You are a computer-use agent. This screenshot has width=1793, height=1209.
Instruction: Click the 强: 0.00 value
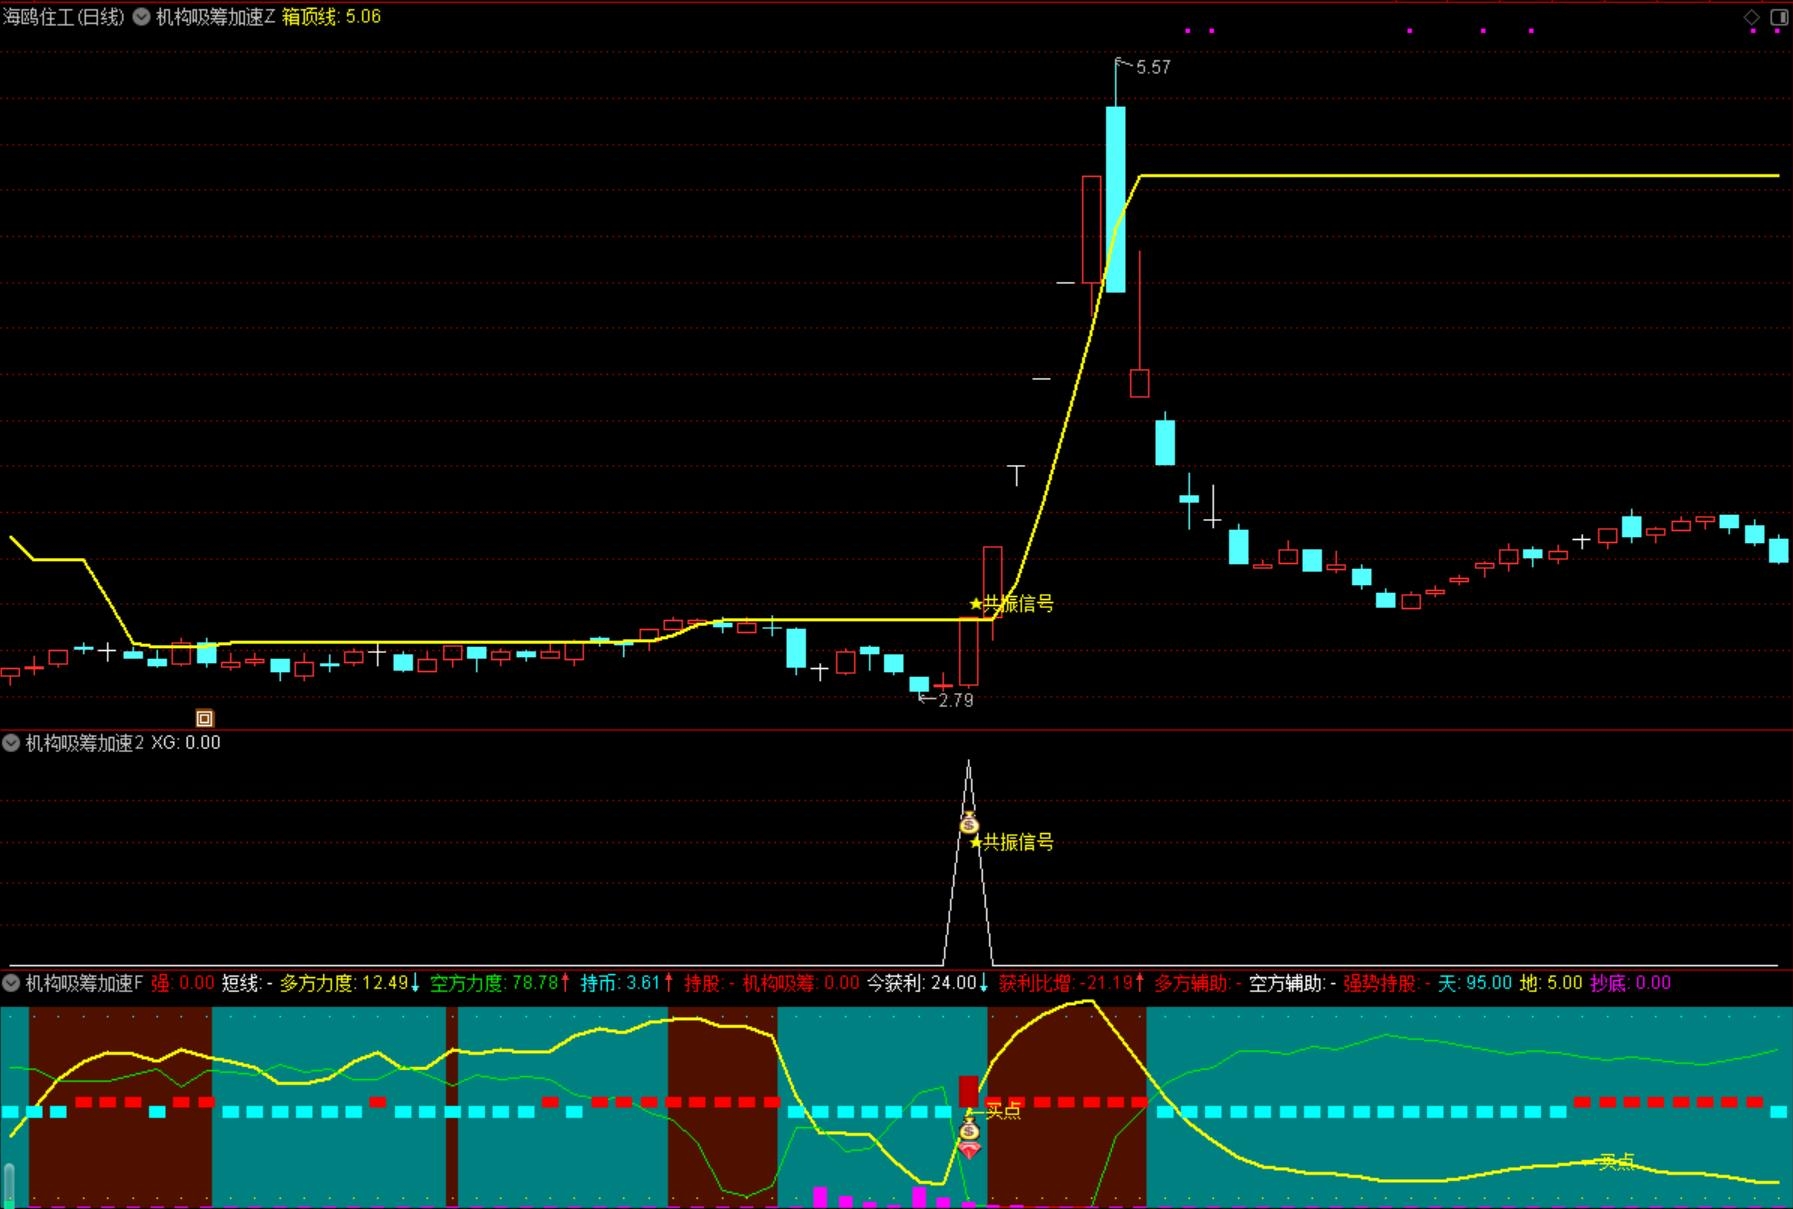pos(183,983)
